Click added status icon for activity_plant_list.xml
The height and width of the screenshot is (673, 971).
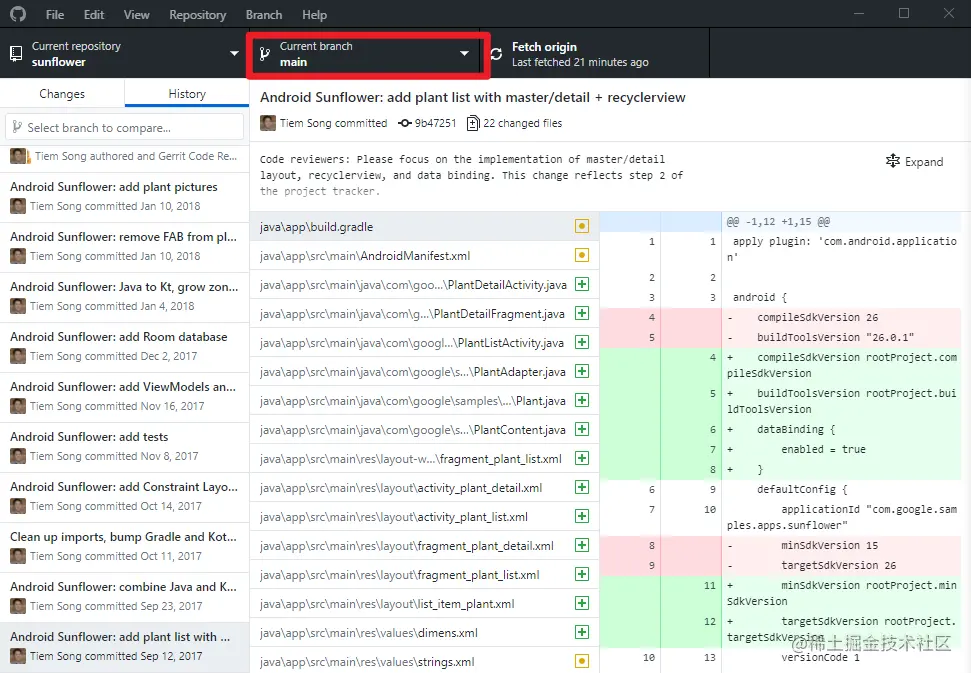coord(581,516)
